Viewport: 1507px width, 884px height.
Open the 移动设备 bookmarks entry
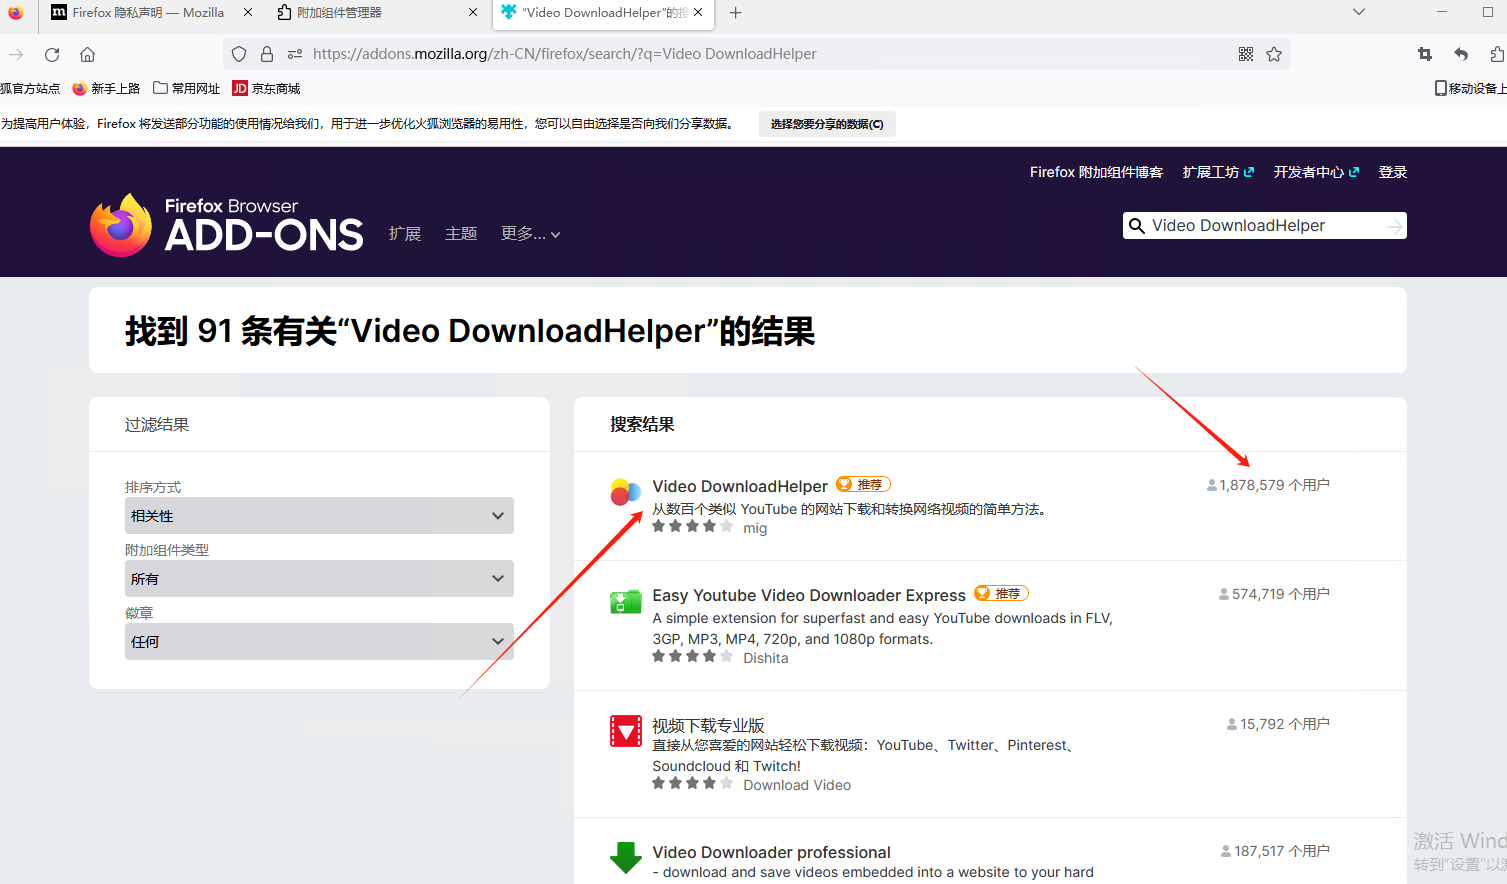point(1470,88)
